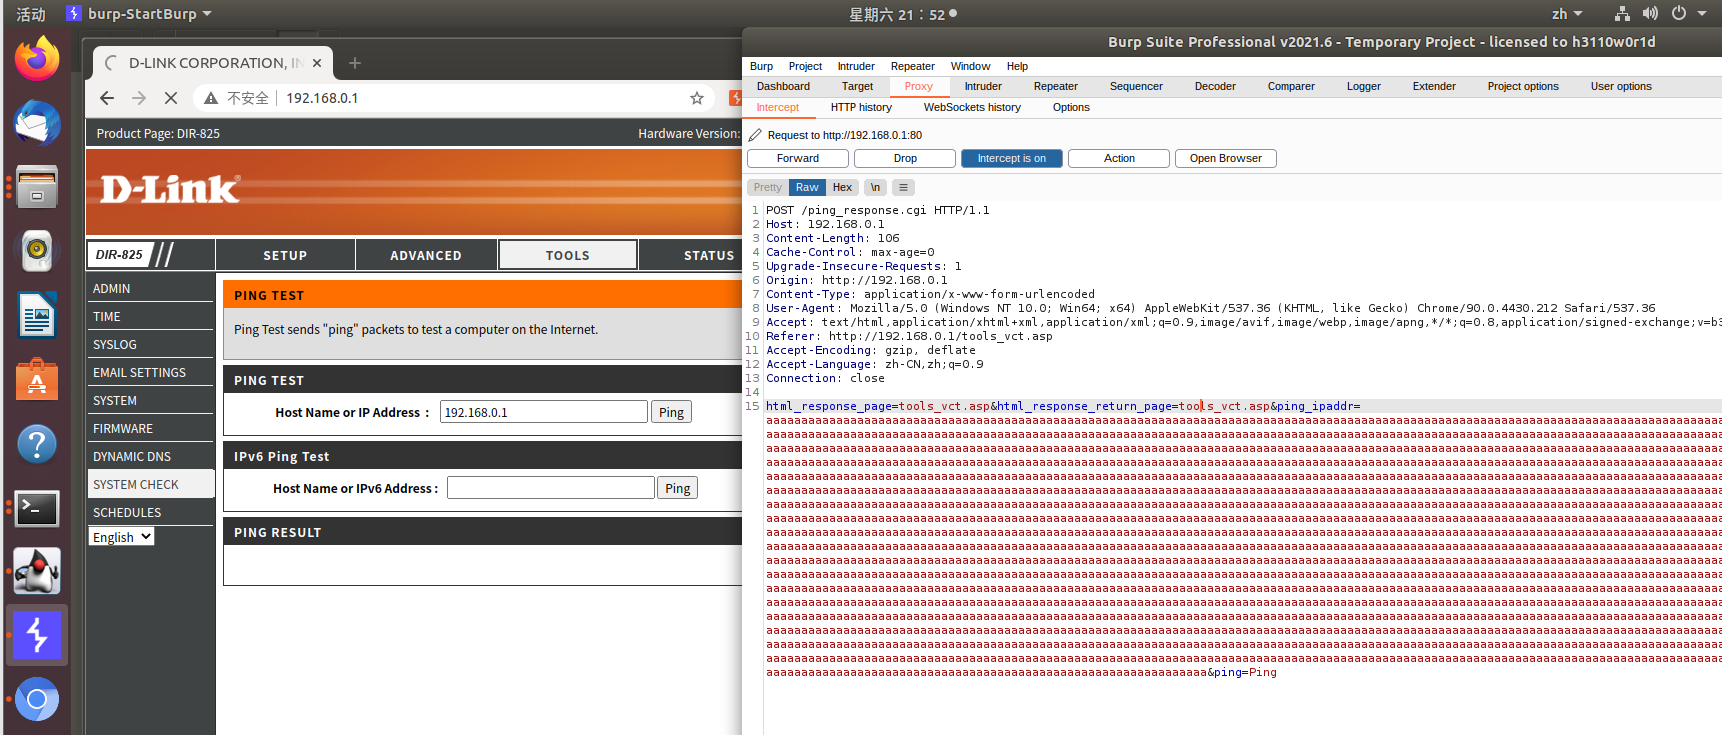Image resolution: width=1722 pixels, height=735 pixels.
Task: Forward the intercepted request
Action: tap(798, 158)
